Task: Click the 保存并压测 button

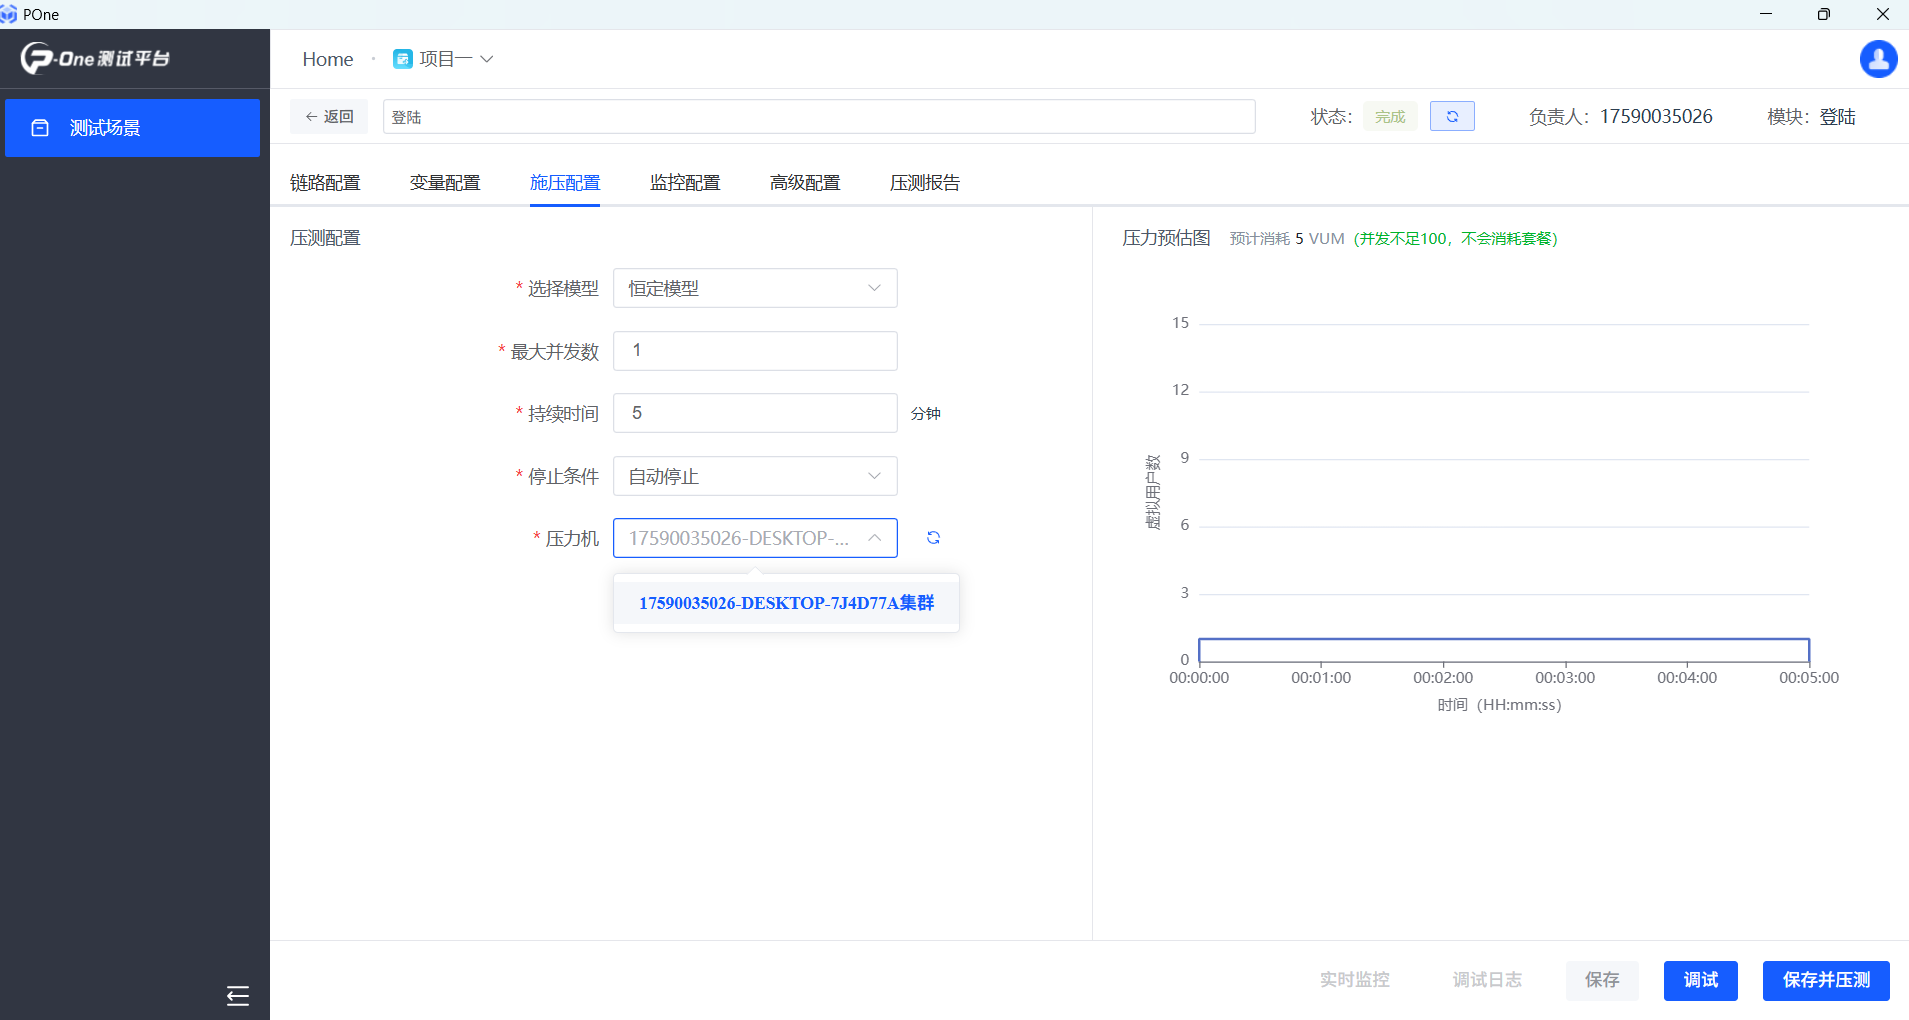Action: (x=1825, y=980)
